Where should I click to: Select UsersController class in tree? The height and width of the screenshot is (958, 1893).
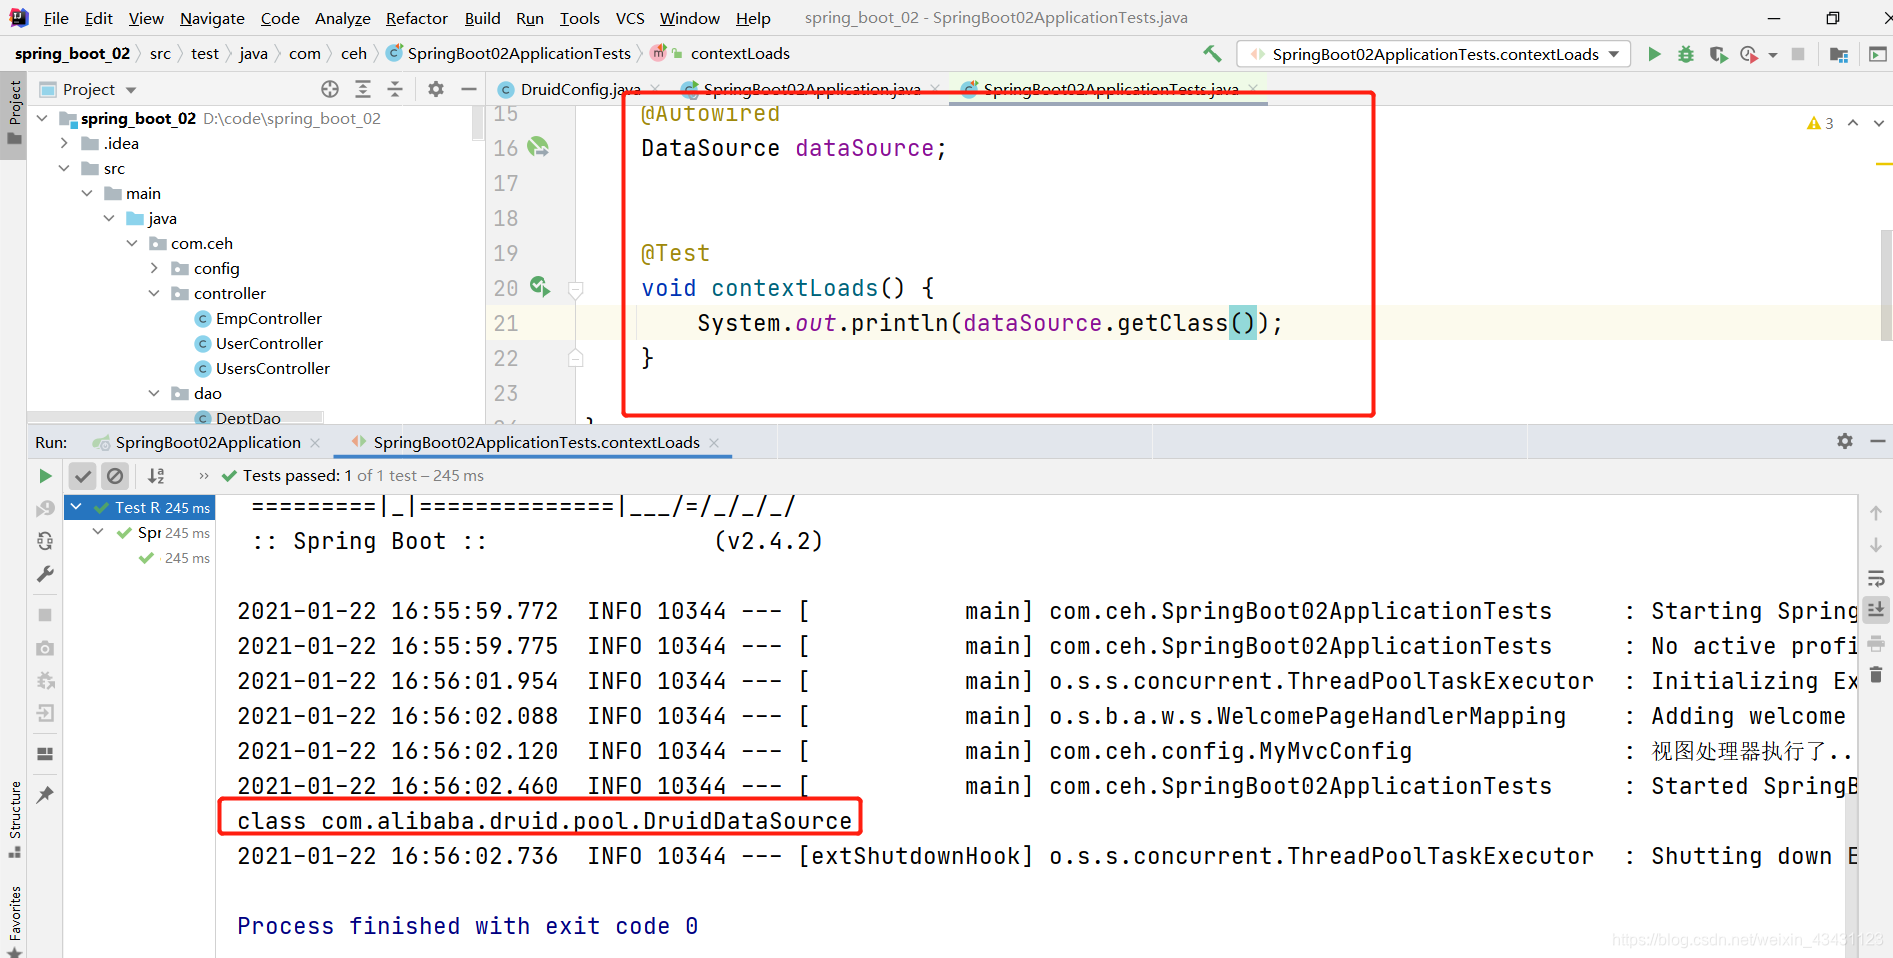272,368
